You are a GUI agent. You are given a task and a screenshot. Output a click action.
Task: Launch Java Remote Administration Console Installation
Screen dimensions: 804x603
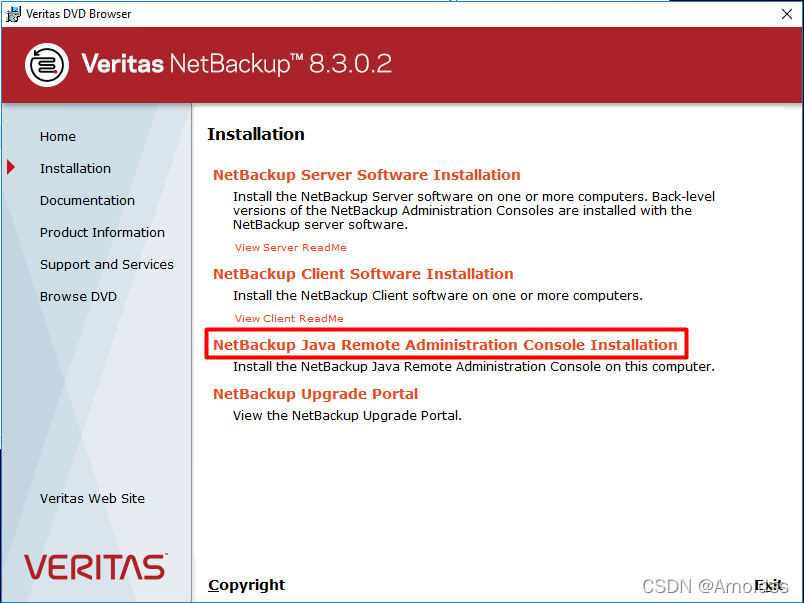click(445, 345)
